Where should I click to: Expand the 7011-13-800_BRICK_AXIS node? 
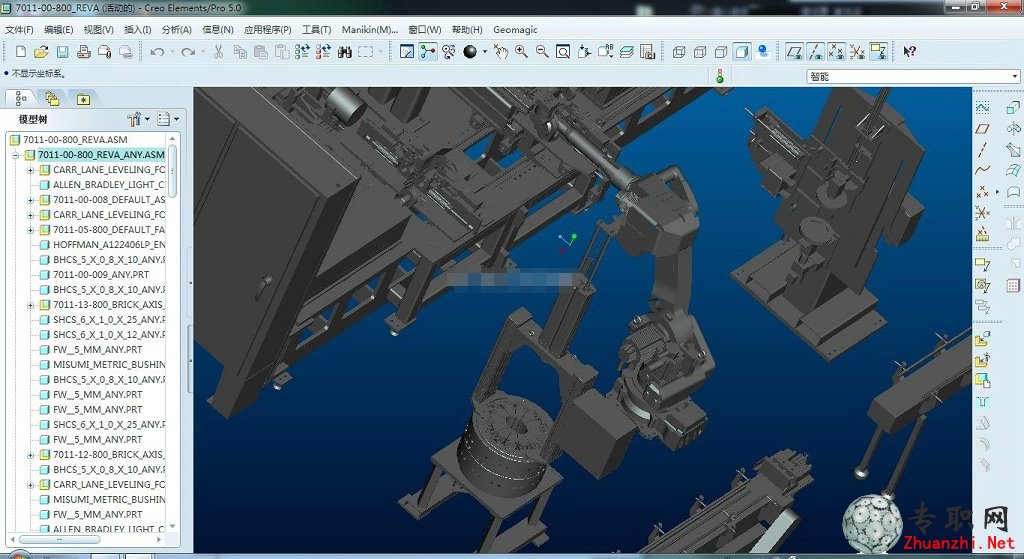click(x=30, y=305)
